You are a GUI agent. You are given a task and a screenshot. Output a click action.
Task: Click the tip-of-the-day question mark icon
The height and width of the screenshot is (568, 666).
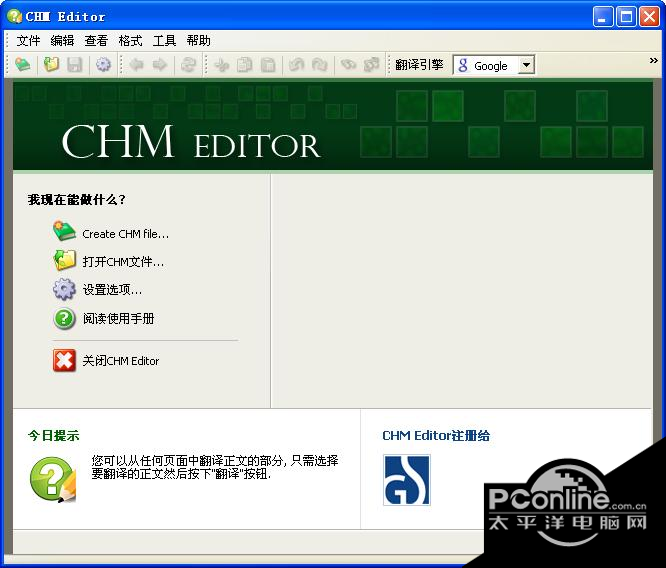(54, 479)
